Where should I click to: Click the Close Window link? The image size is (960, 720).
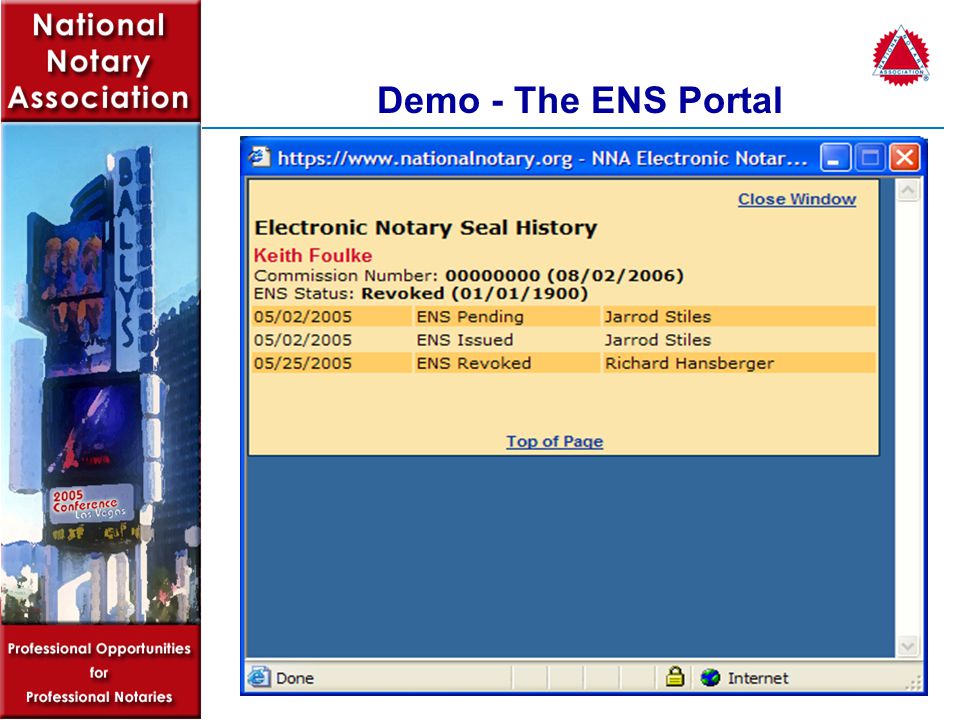[x=797, y=199]
